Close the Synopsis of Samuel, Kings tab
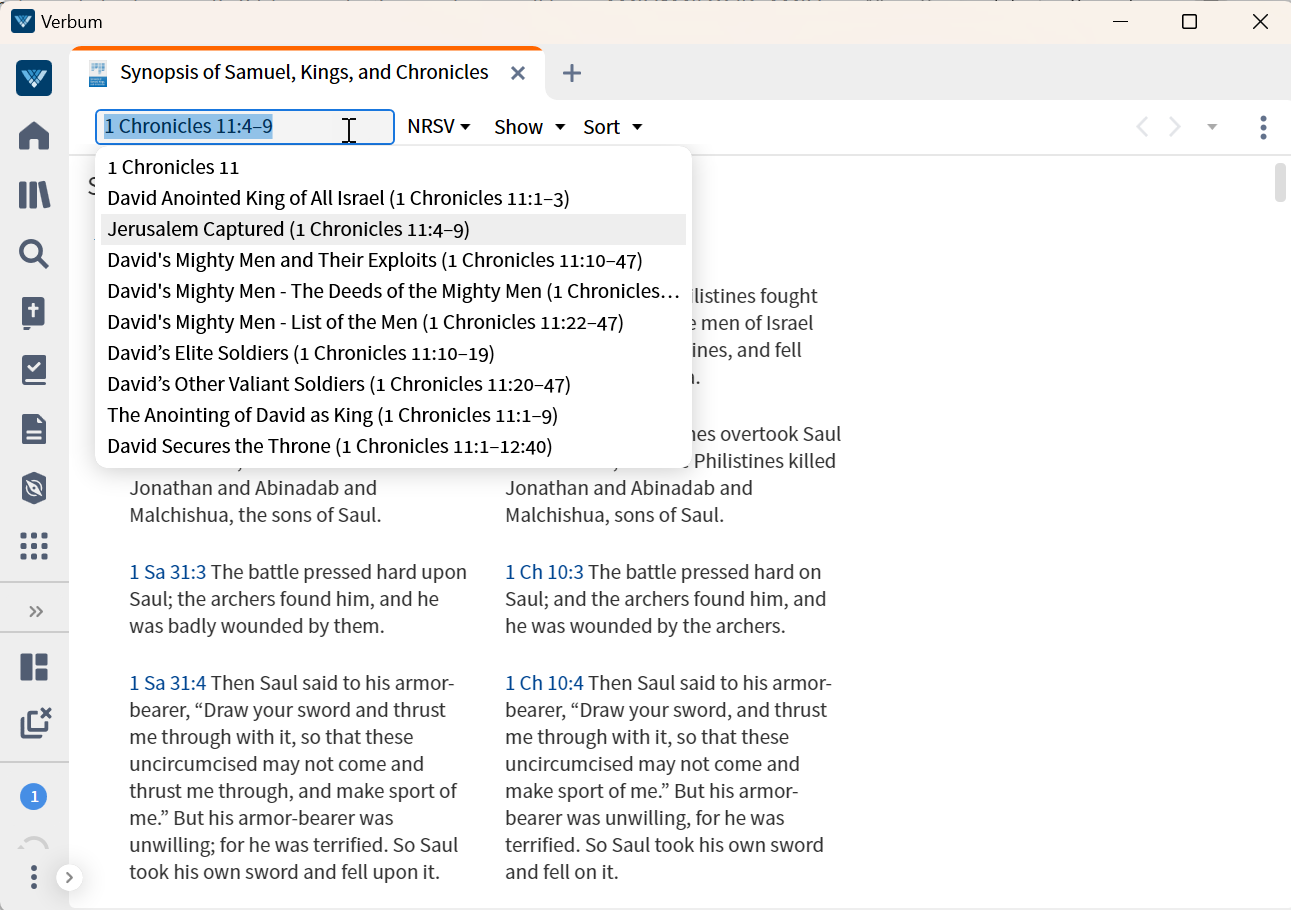The height and width of the screenshot is (910, 1291). (x=518, y=73)
